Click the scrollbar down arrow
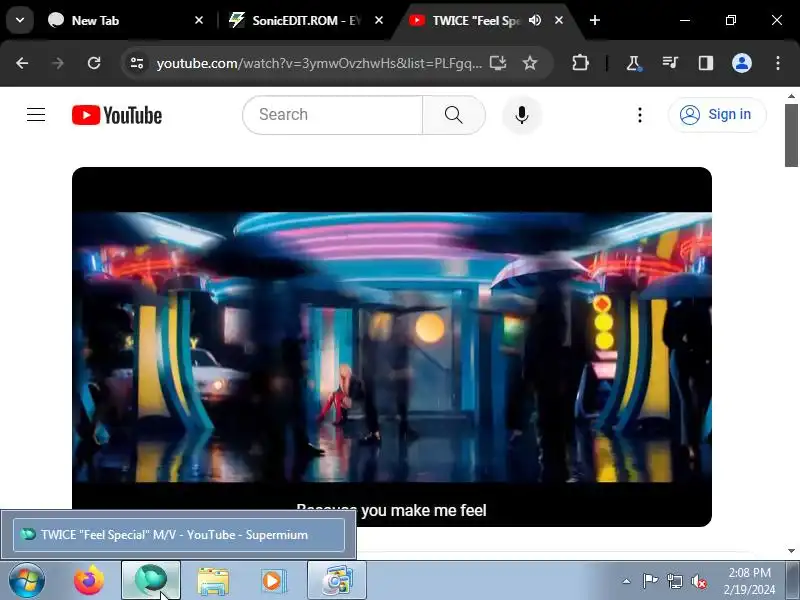800x600 pixels. [x=791, y=551]
